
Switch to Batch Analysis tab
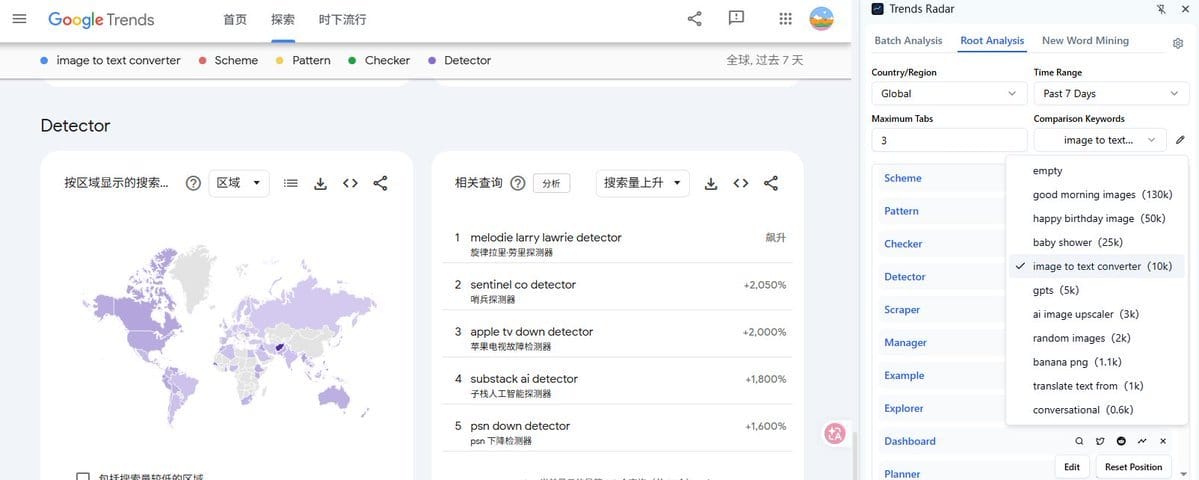coord(908,41)
